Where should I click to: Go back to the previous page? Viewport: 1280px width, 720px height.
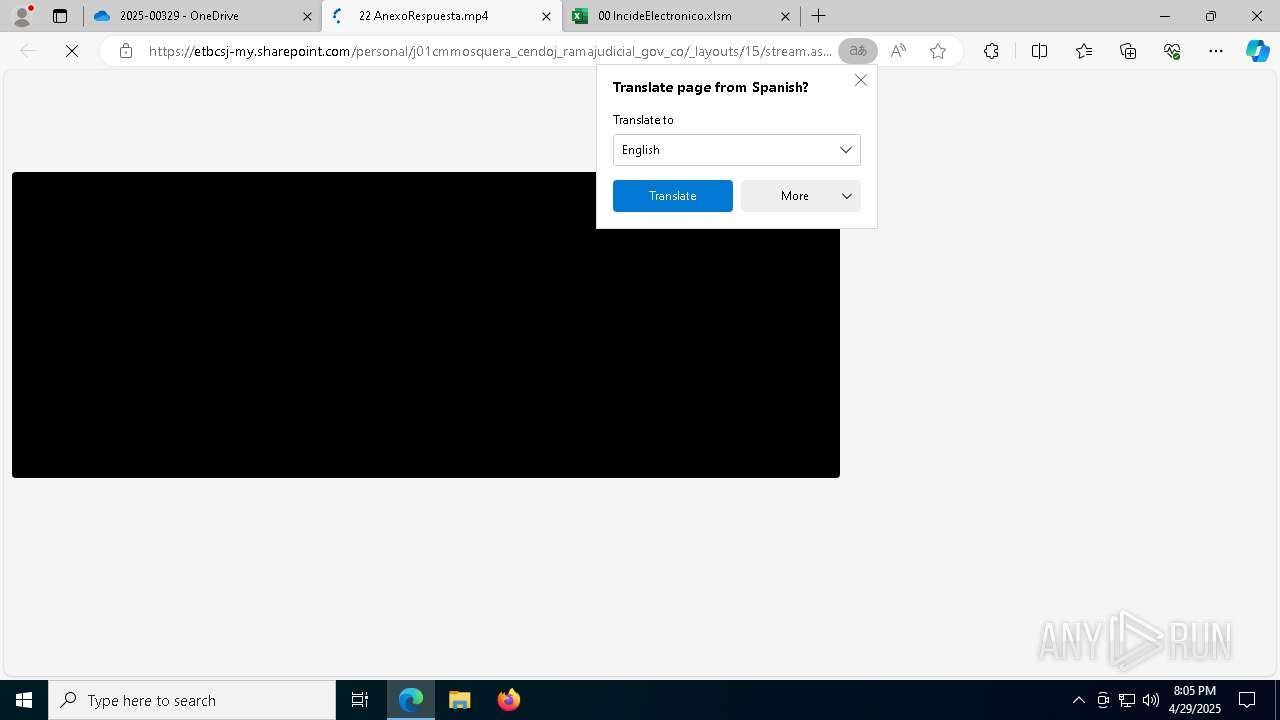coord(28,51)
